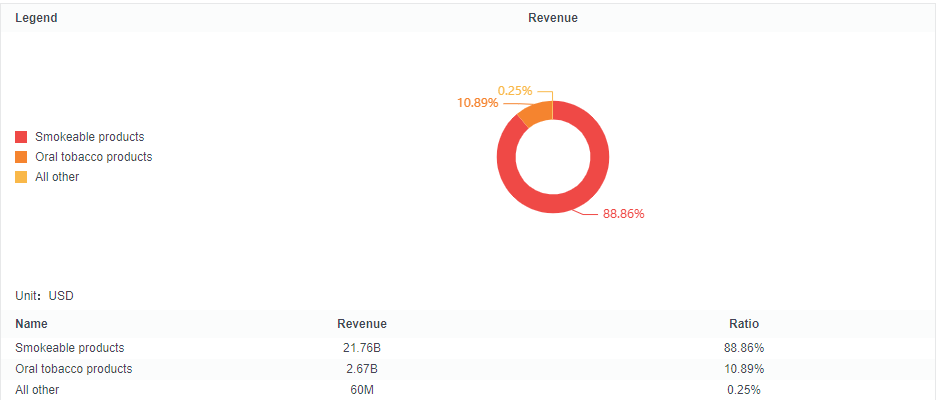Click the Unit: USD label

[44, 295]
